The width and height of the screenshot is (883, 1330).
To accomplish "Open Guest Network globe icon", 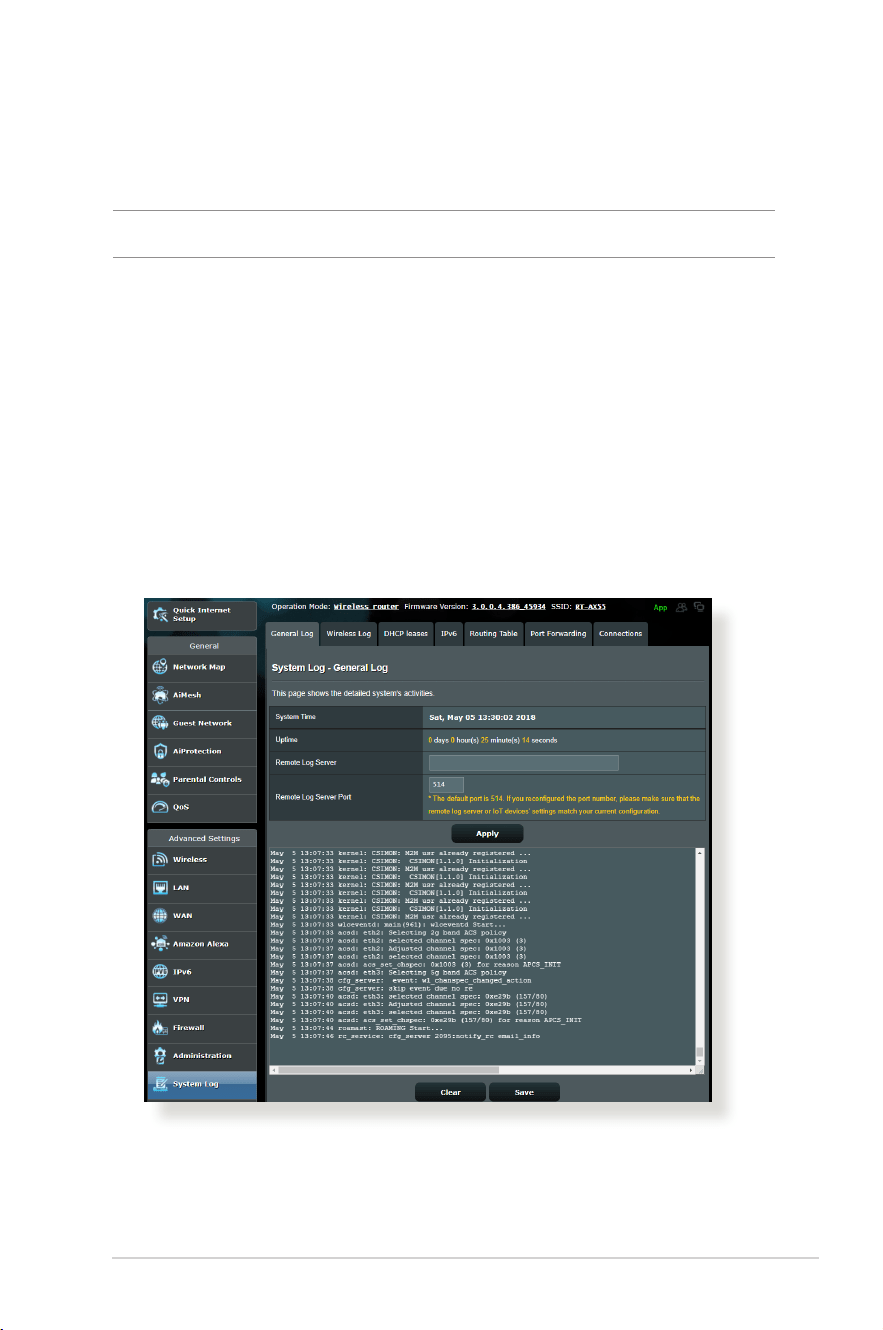I will click(x=160, y=723).
